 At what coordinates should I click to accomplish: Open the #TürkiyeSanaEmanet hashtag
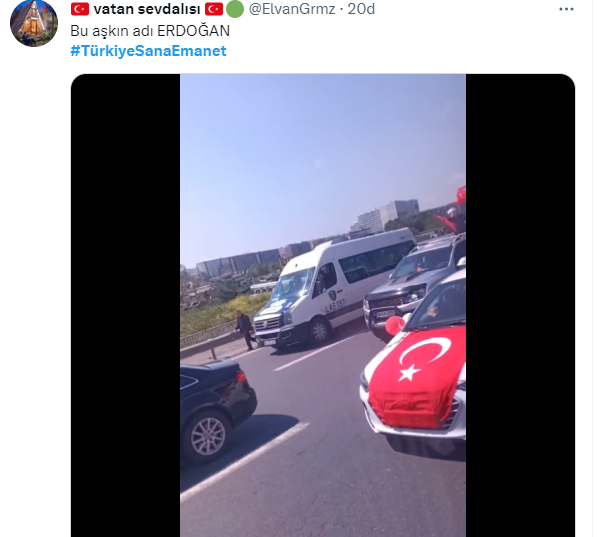(148, 51)
